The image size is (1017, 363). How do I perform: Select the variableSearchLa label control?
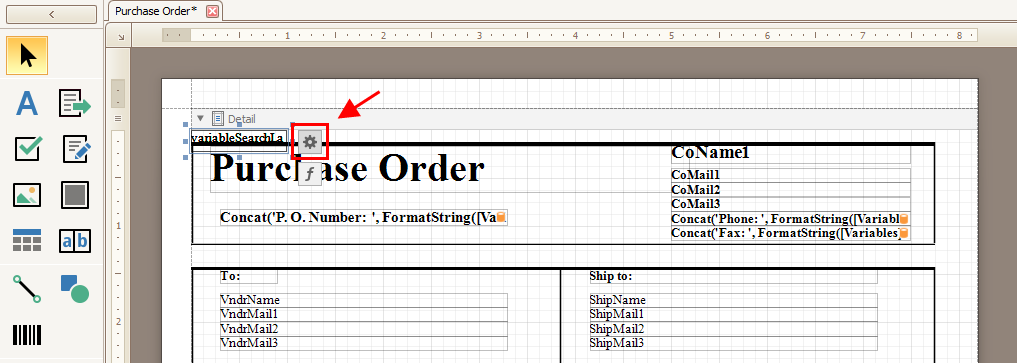[238, 138]
